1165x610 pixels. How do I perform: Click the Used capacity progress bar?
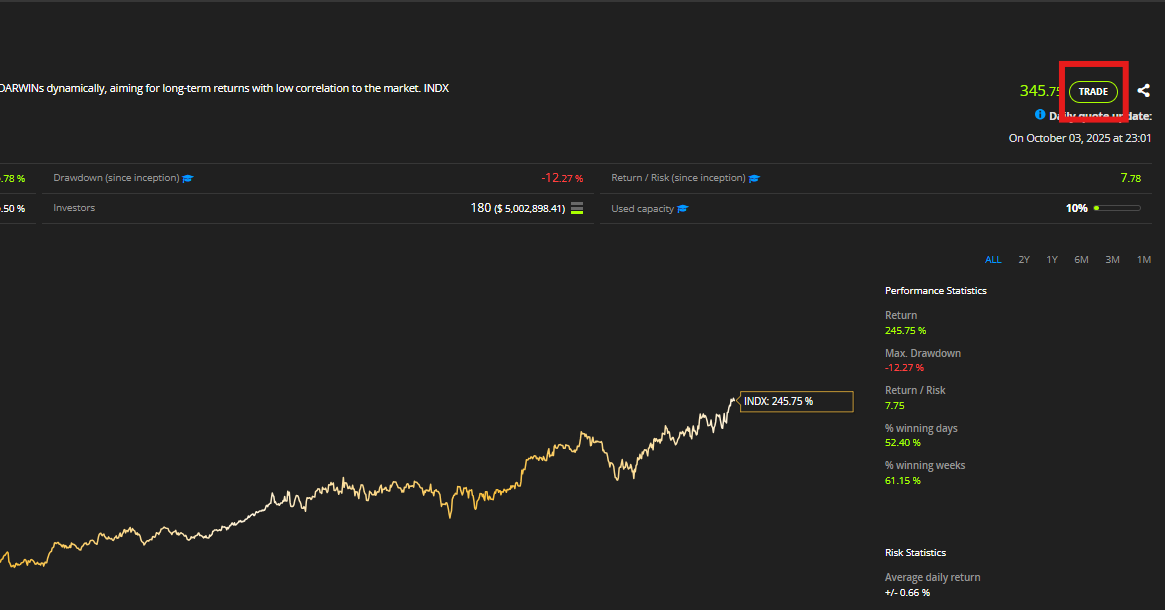tap(1117, 208)
